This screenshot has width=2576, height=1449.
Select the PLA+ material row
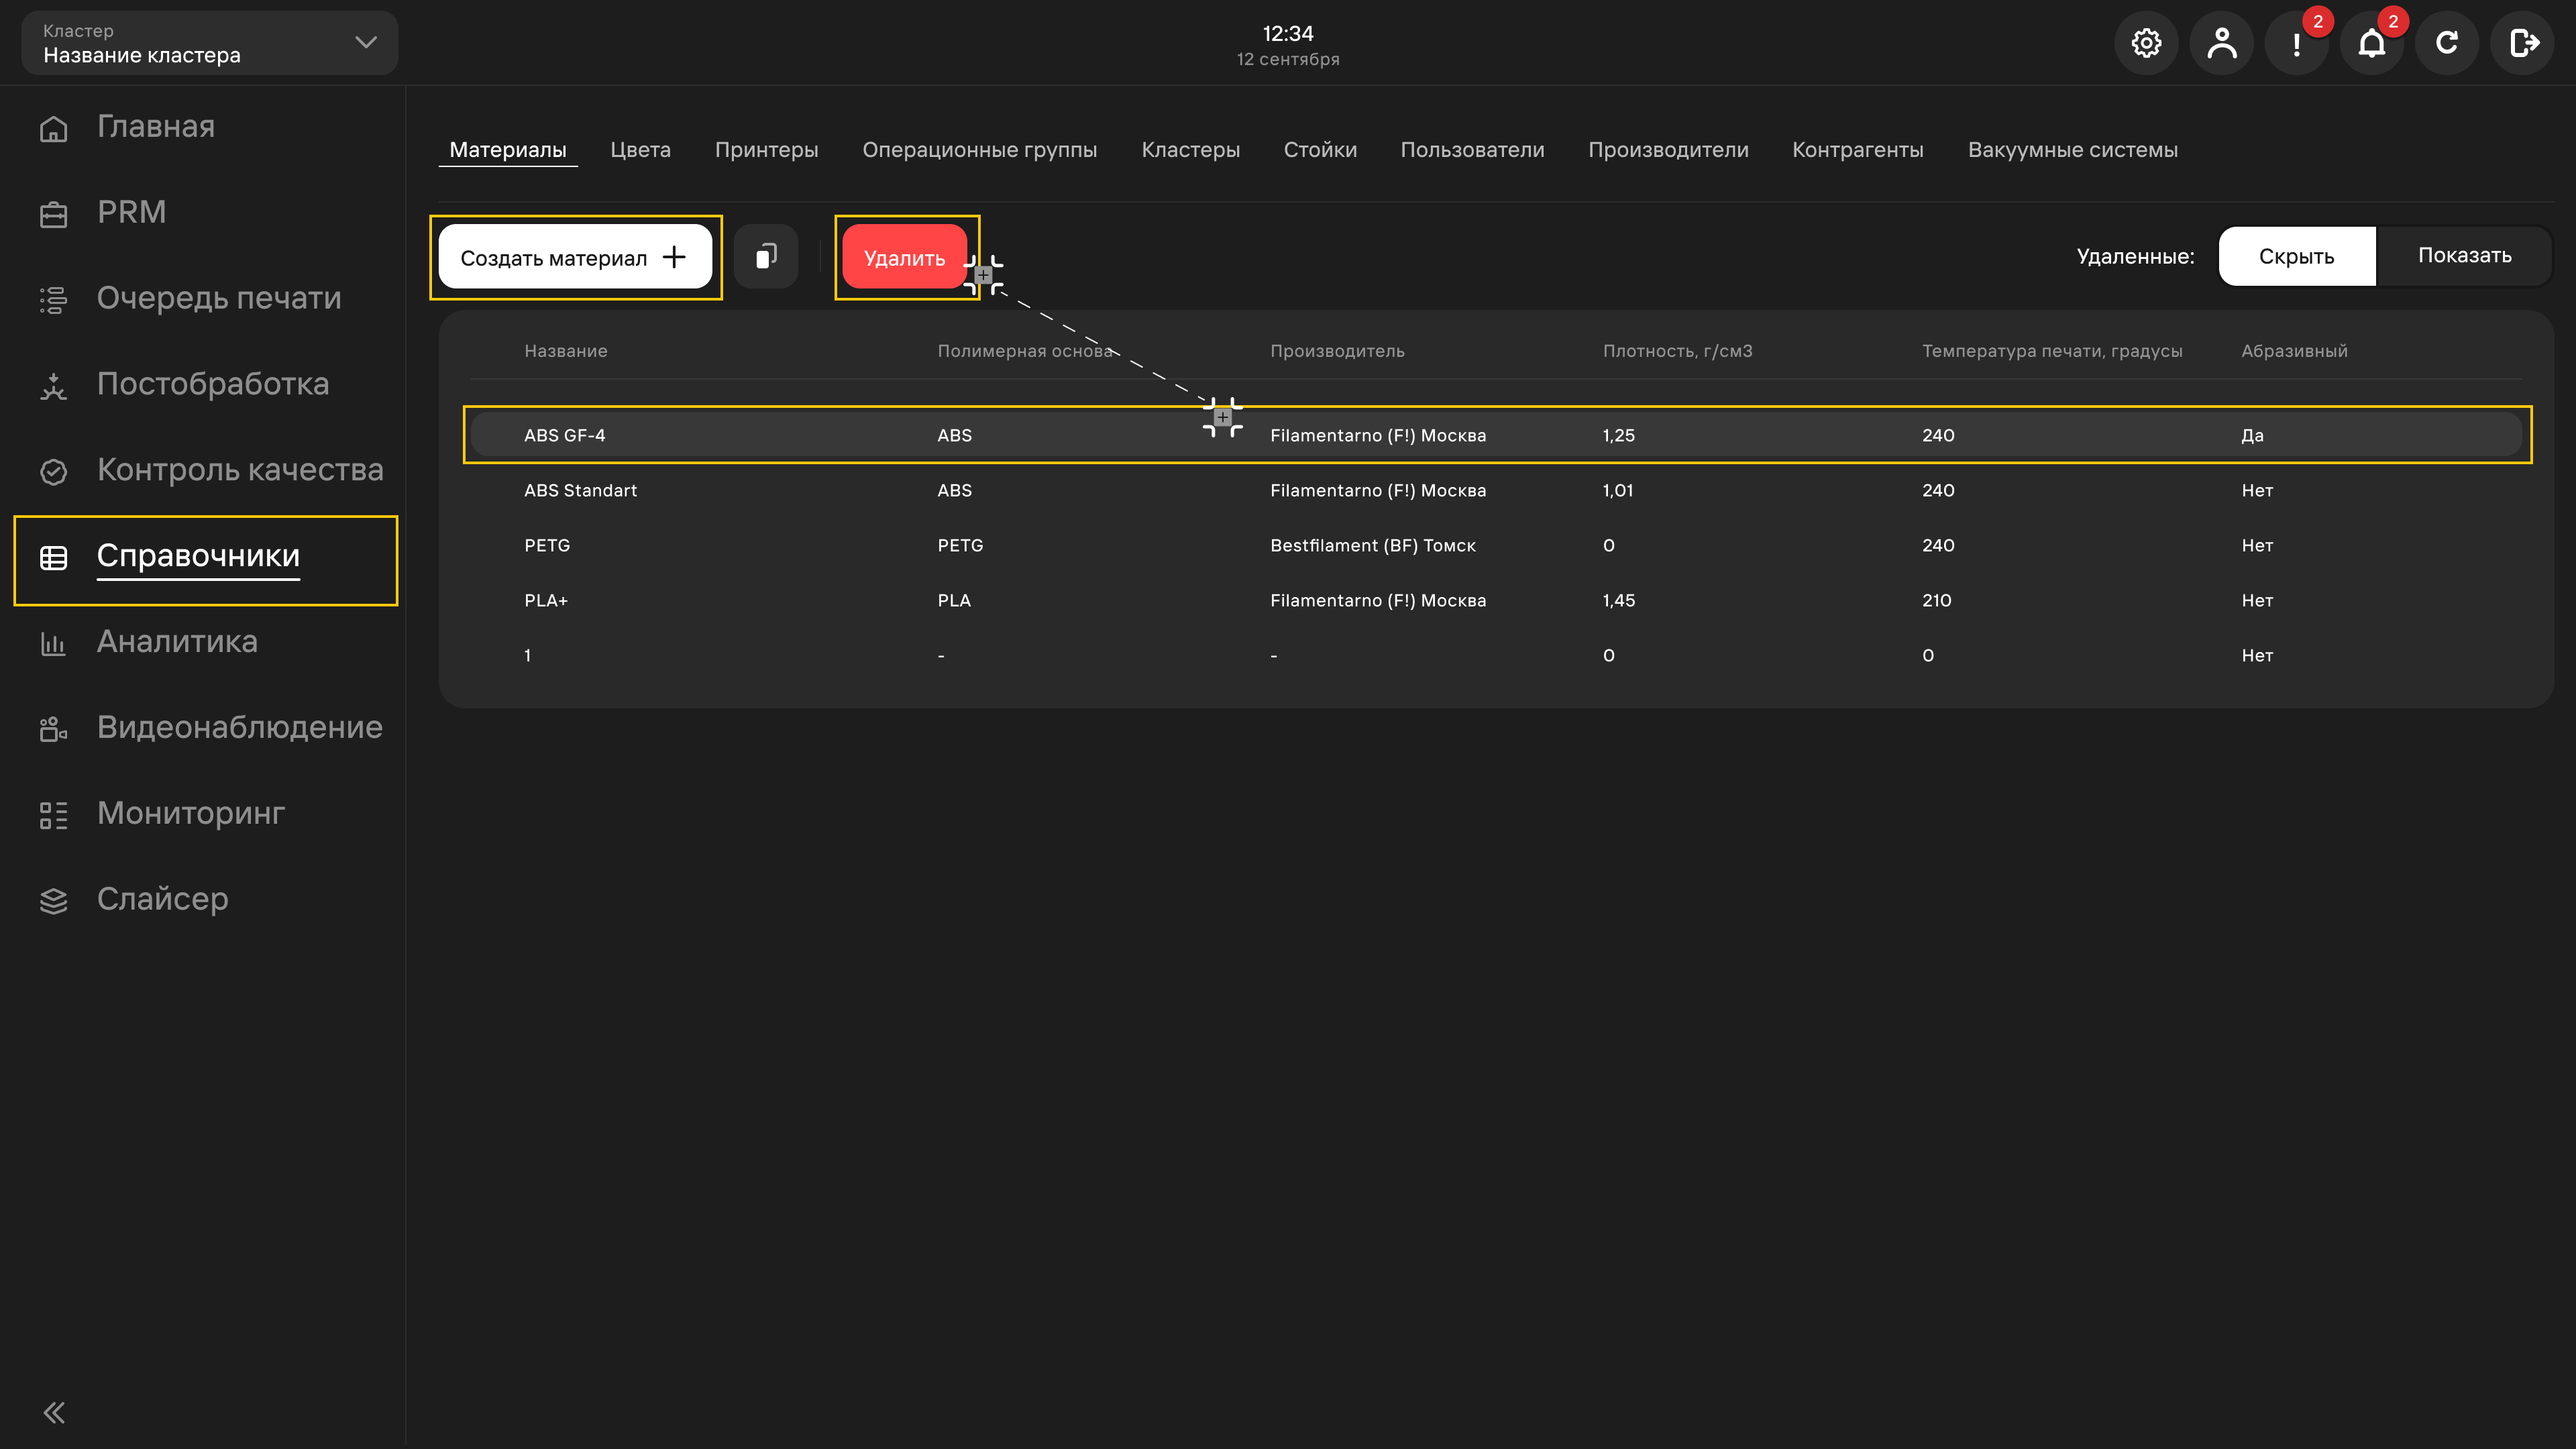point(1497,600)
